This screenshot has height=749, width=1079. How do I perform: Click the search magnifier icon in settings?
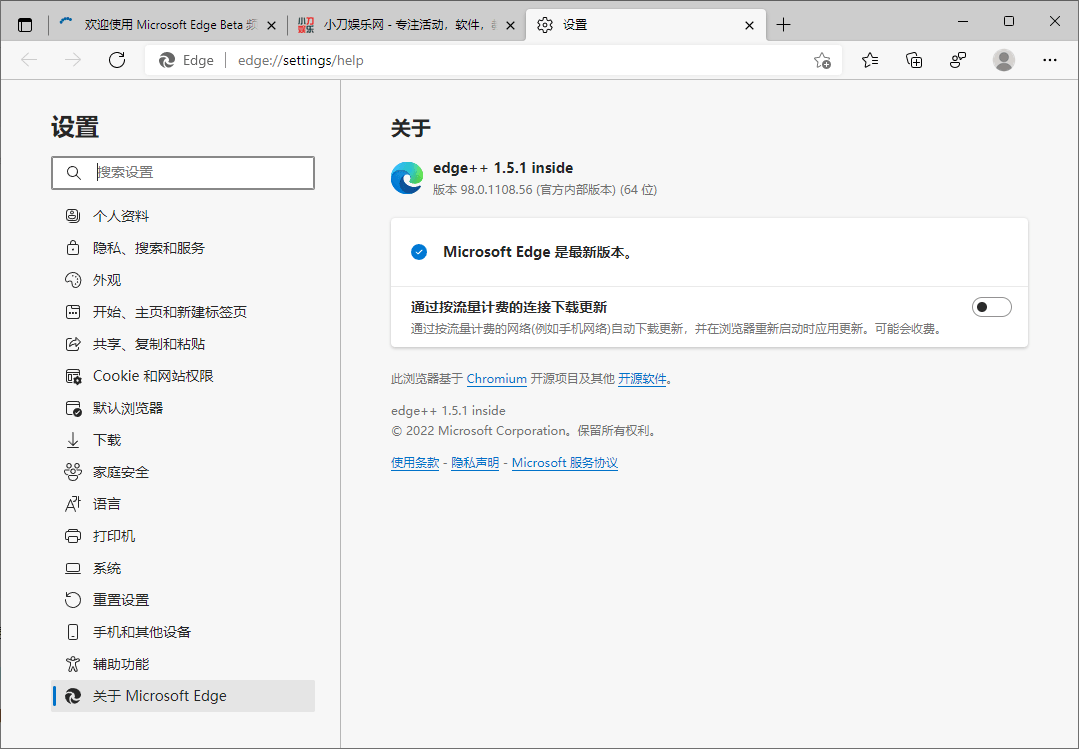click(74, 173)
